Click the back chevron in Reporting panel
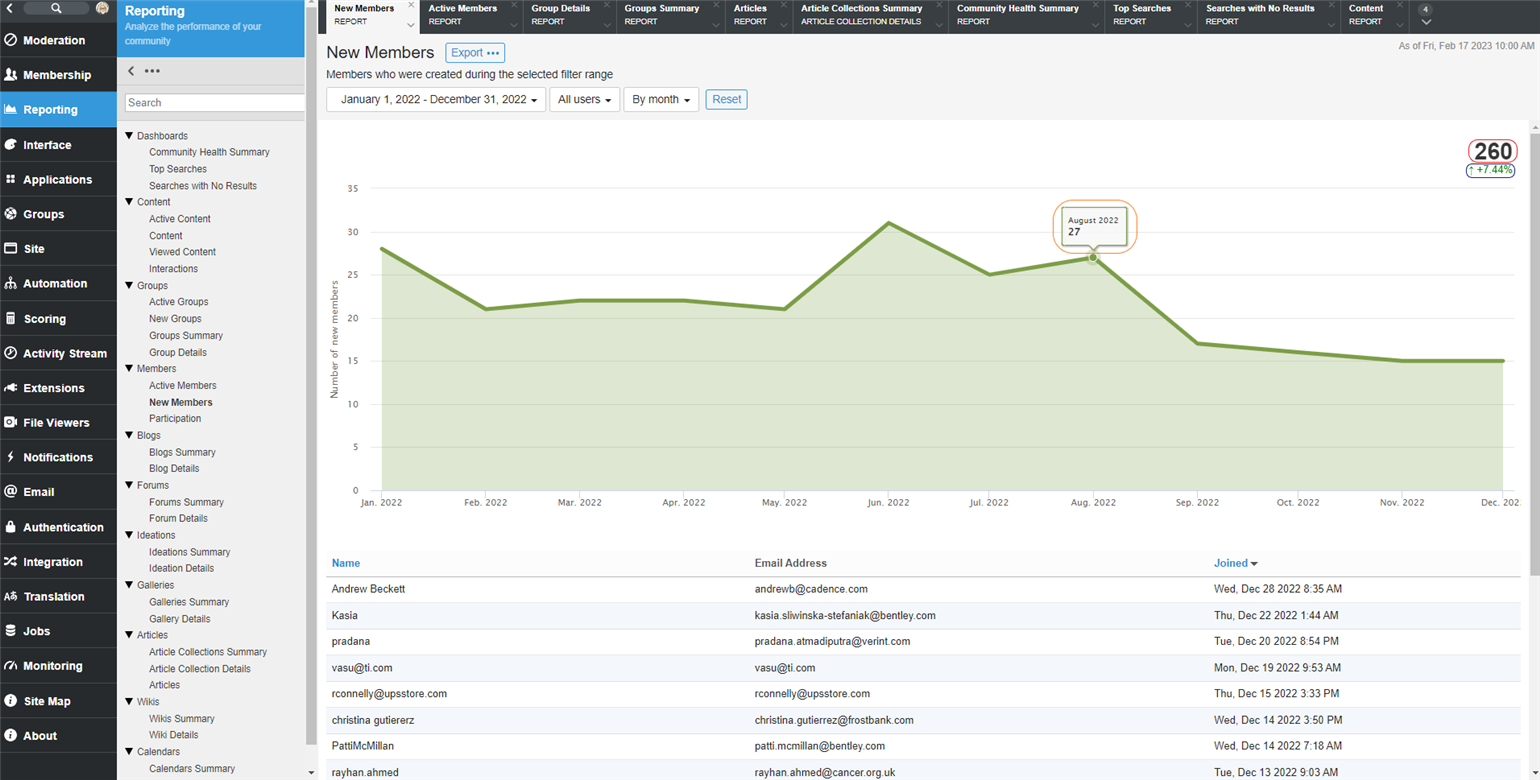 click(132, 71)
